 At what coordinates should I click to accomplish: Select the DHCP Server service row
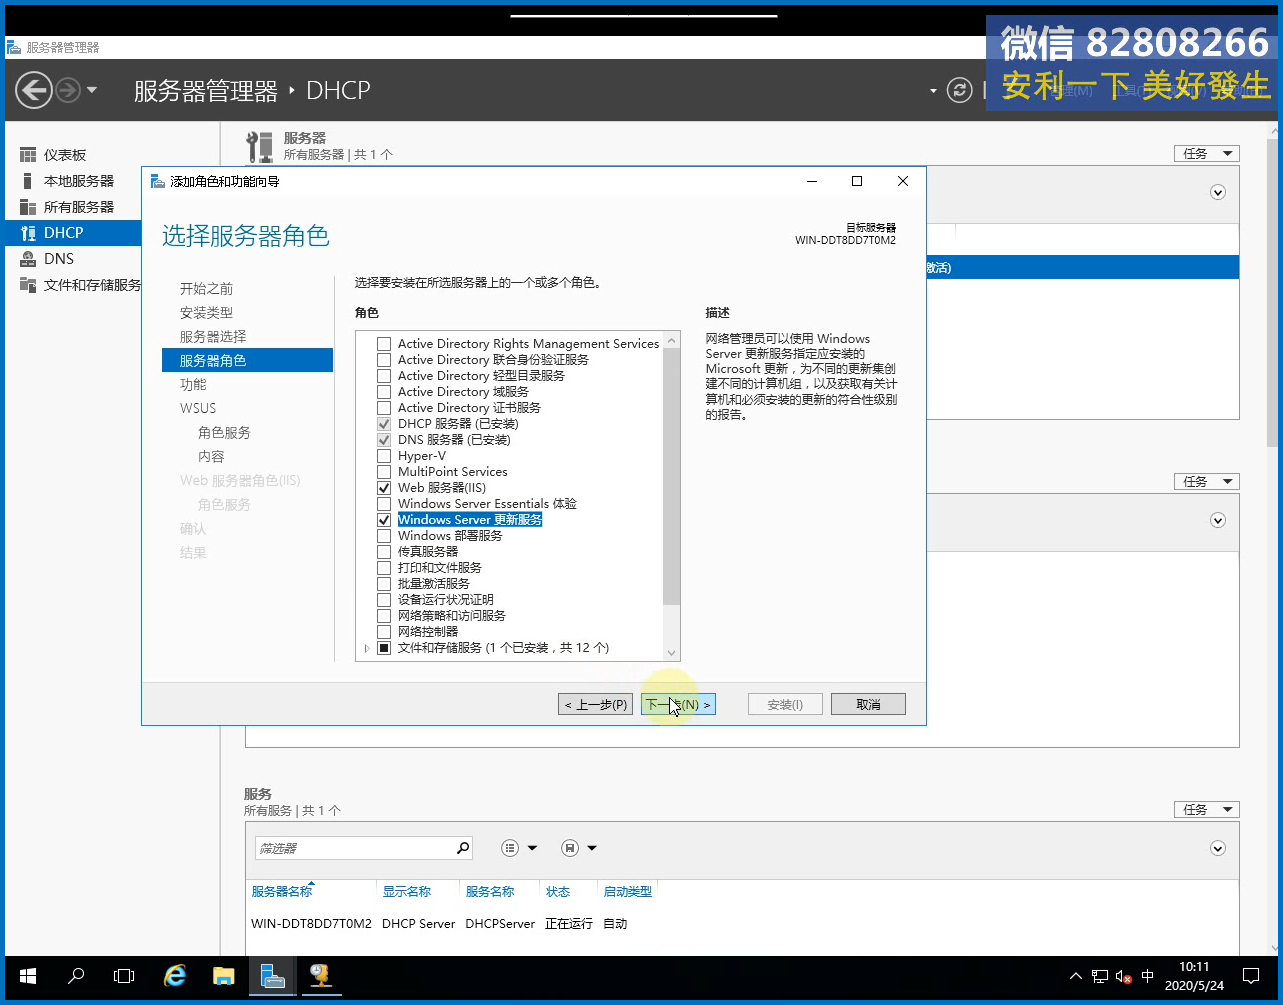click(740, 923)
